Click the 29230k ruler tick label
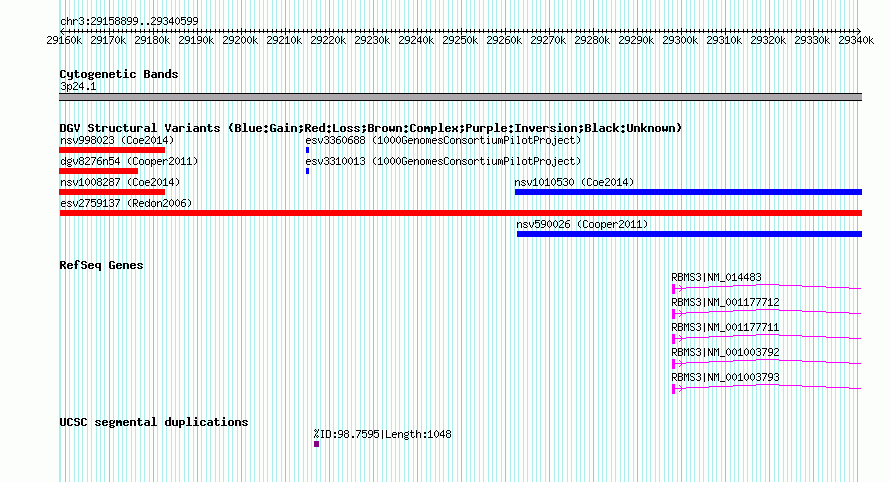Screen dimensions: 890x482 click(372, 40)
